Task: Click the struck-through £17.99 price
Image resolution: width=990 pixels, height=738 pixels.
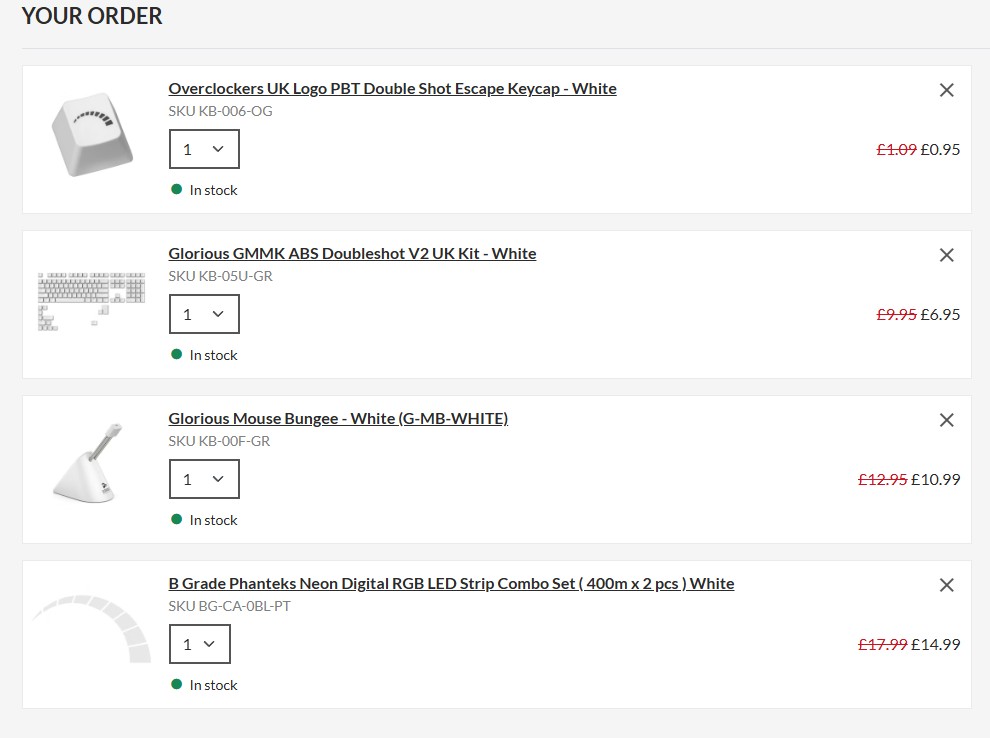Action: click(883, 645)
